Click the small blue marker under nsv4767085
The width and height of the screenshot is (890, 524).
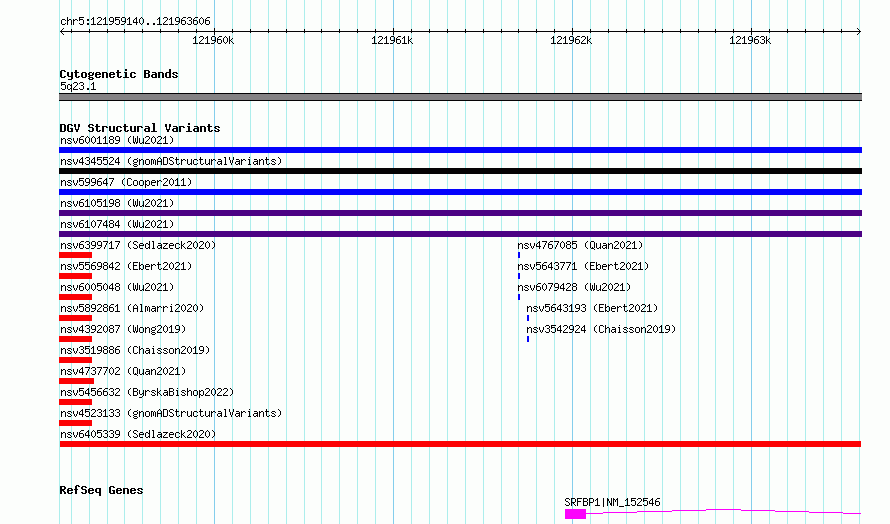click(519, 255)
